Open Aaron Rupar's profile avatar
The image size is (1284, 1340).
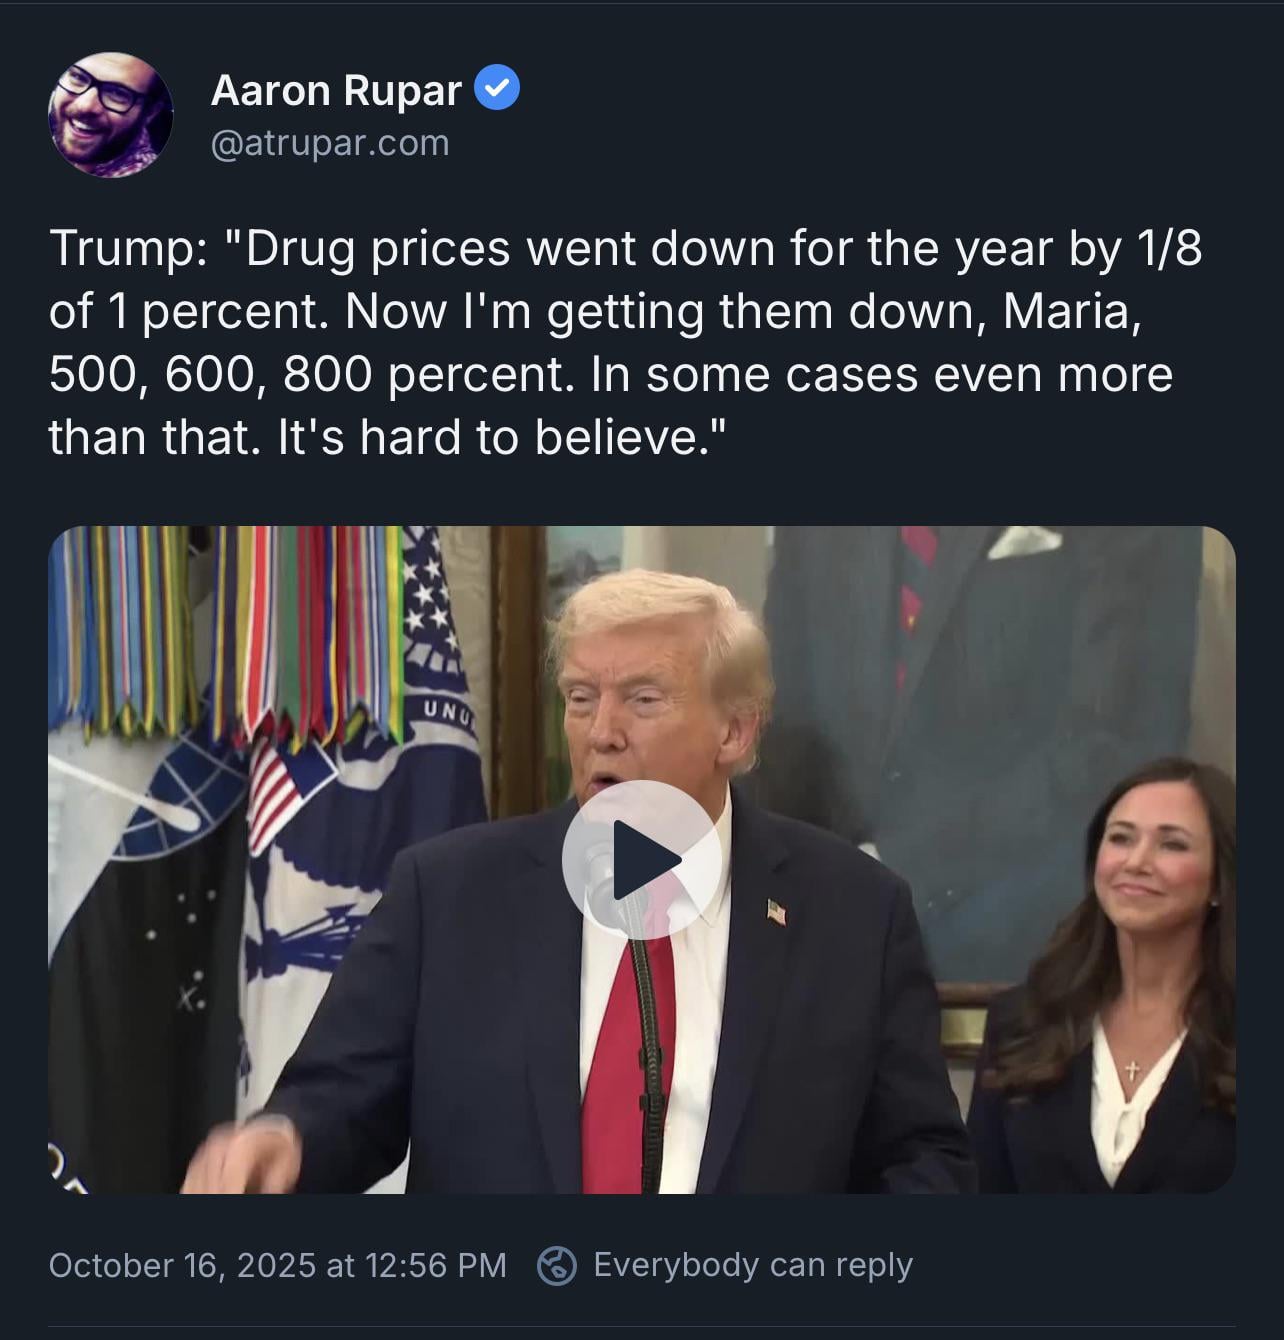click(110, 115)
